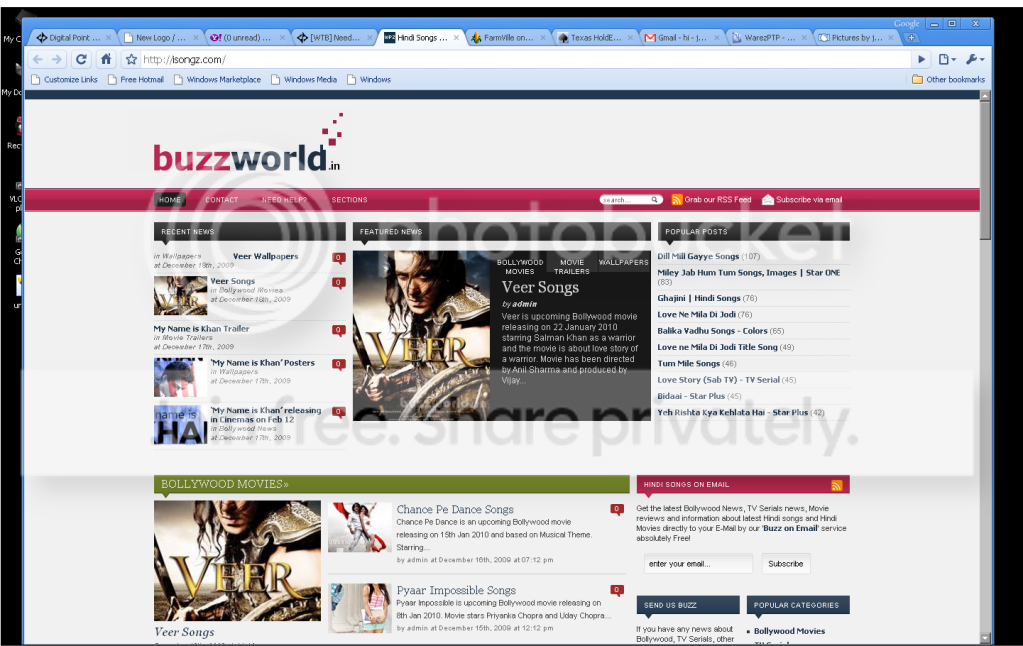1023x646 pixels.
Task: Click the buzzworld.in logo
Action: [248, 144]
